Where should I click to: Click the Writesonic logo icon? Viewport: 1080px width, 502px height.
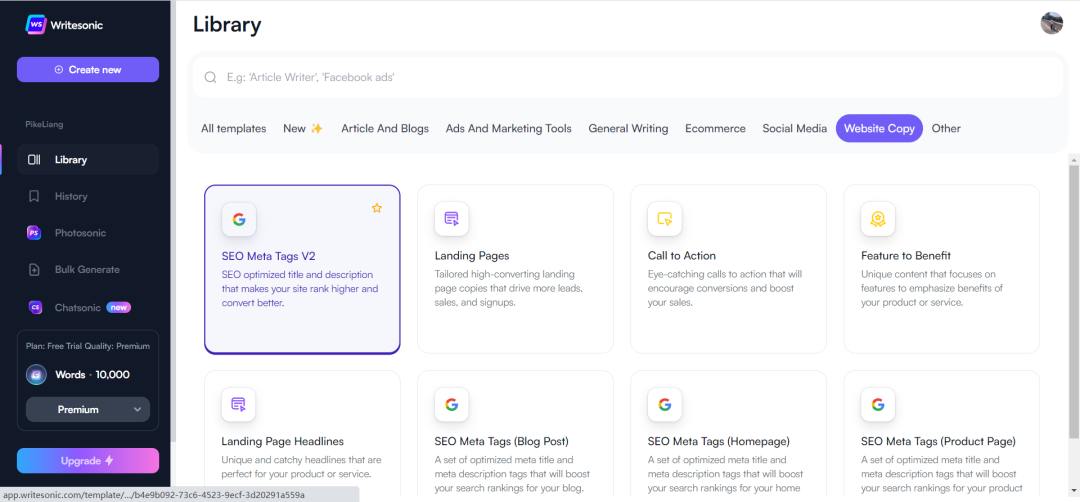(37, 25)
